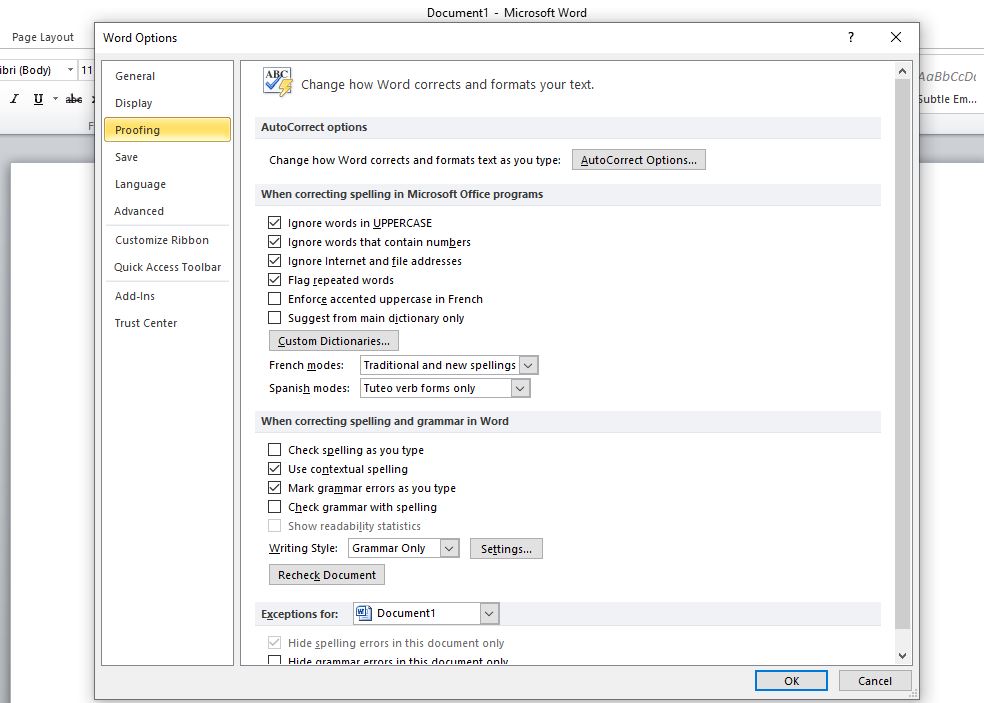This screenshot has height=703, width=984.
Task: Select the Save category
Action: (167, 157)
